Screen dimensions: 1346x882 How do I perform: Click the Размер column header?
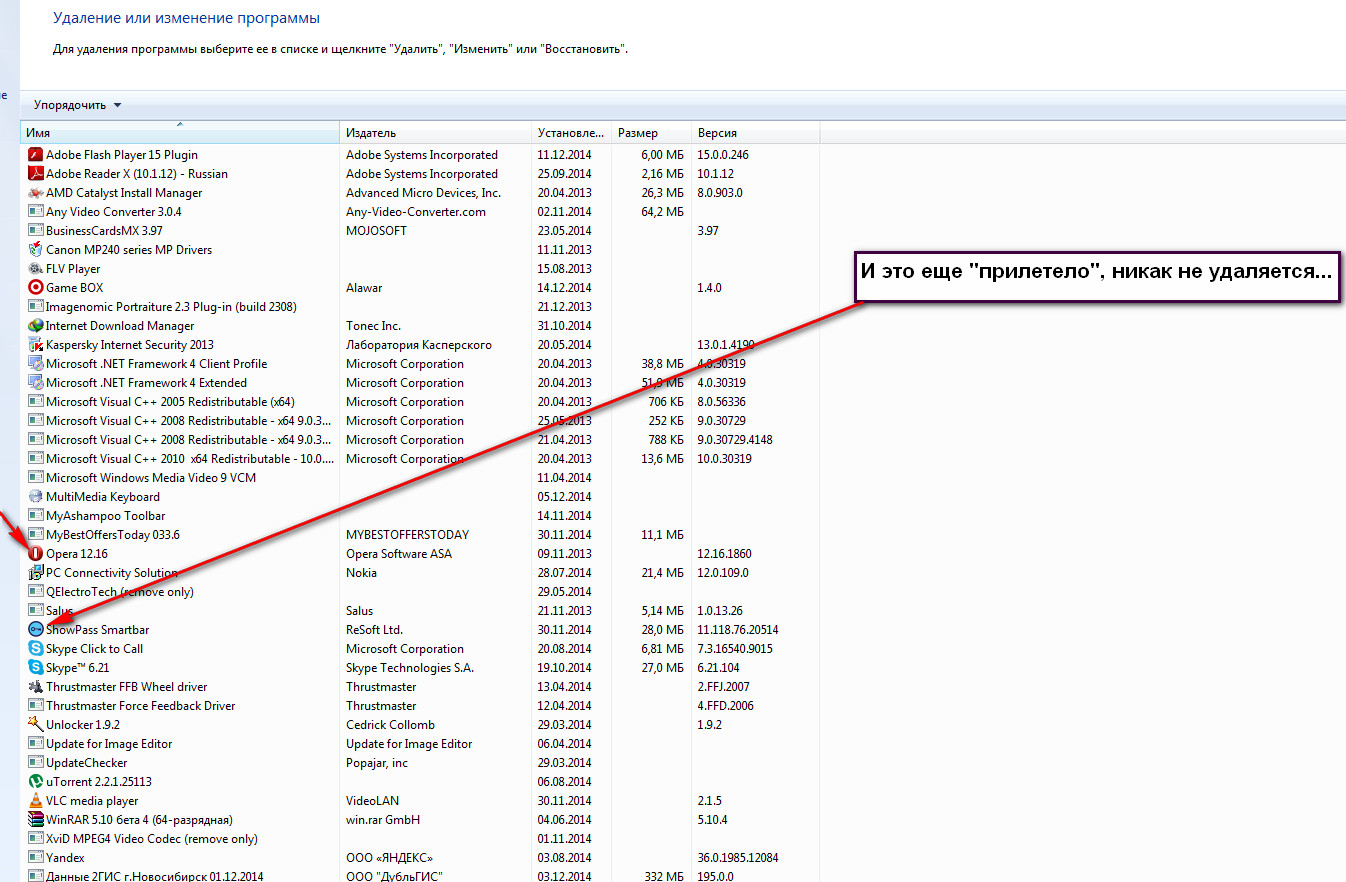coord(650,133)
